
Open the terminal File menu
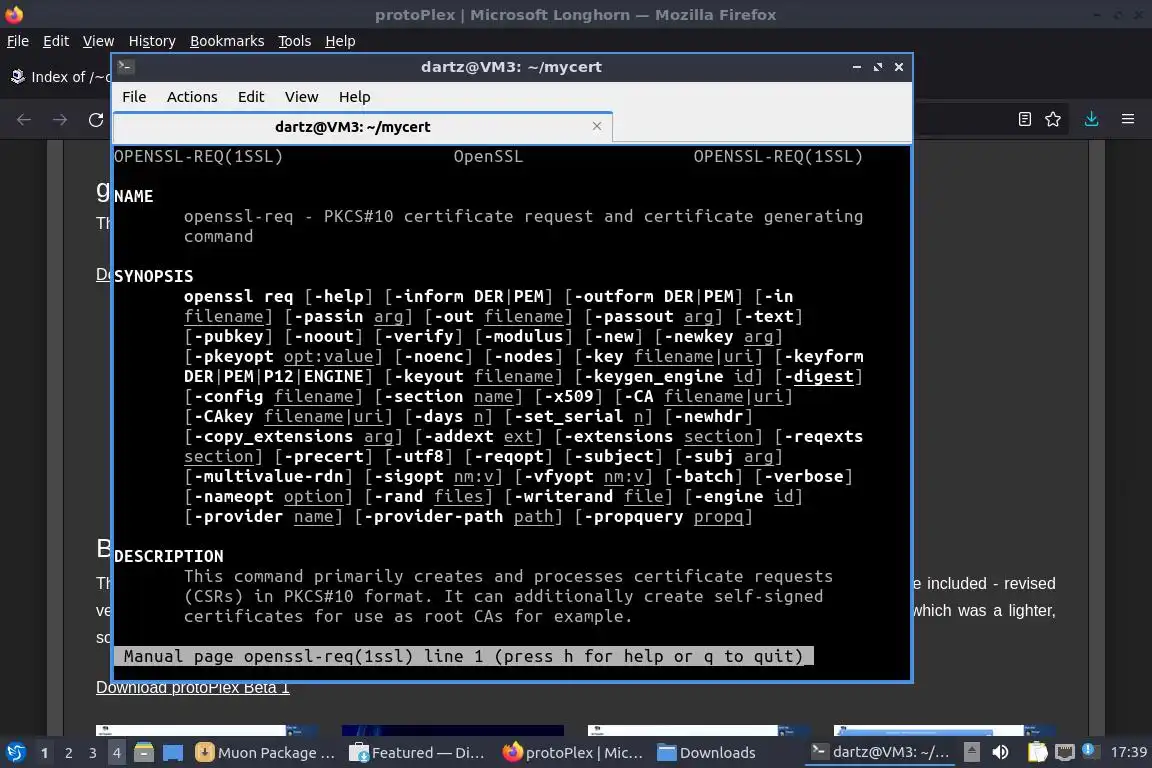(x=134, y=97)
